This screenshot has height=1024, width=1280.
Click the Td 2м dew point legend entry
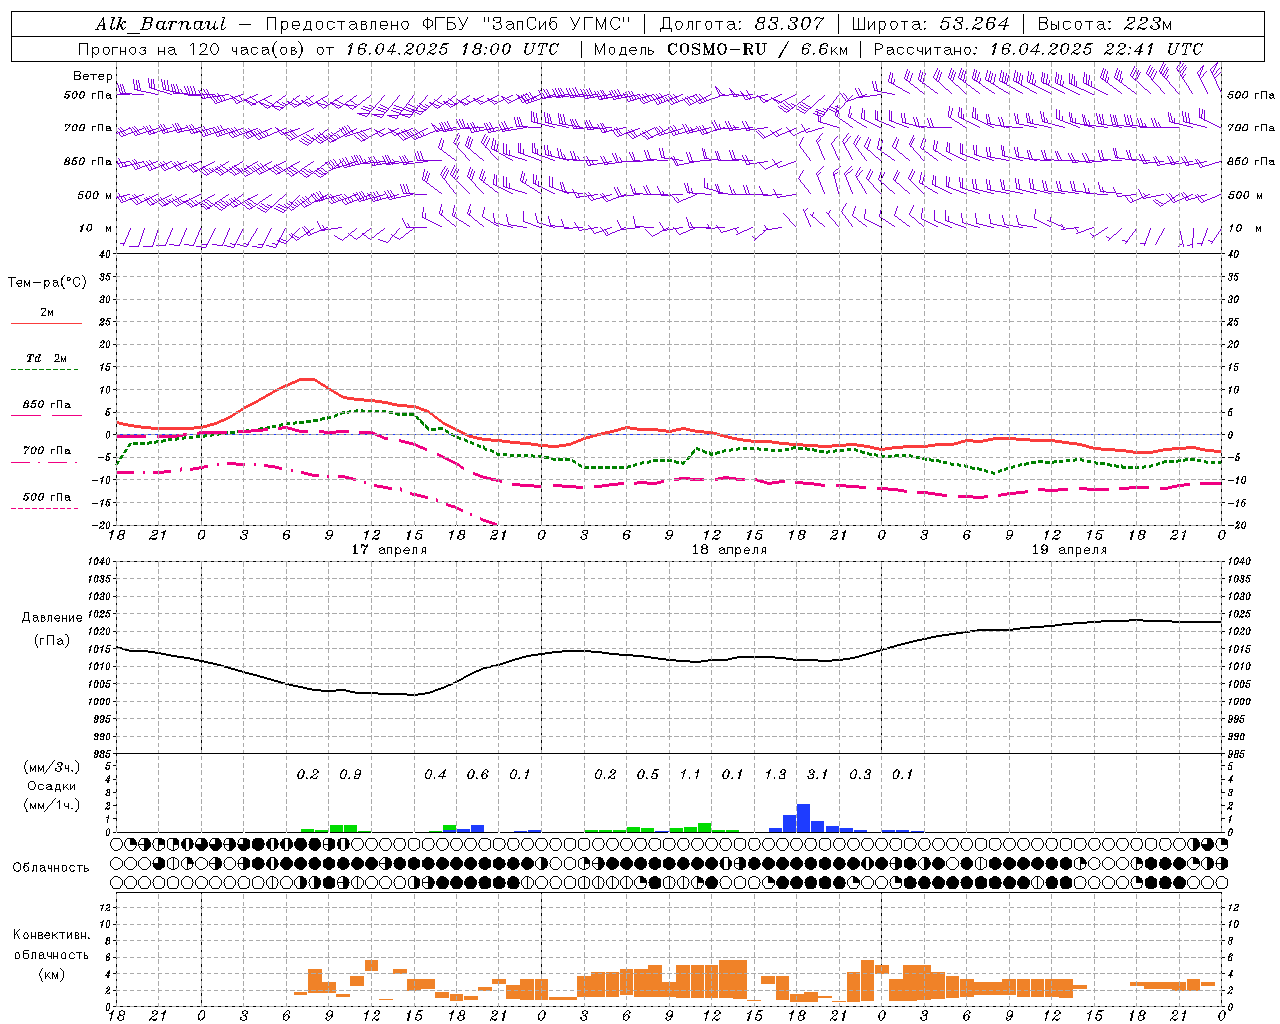pyautogui.click(x=46, y=358)
